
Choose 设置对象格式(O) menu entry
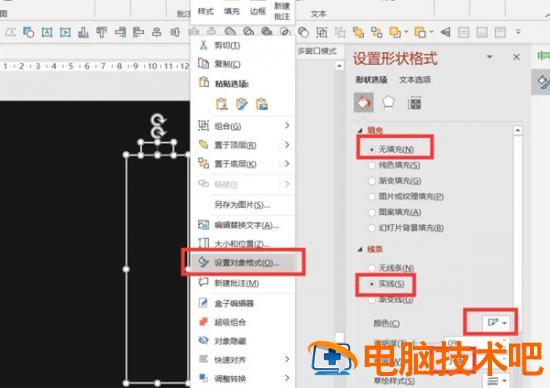click(242, 262)
